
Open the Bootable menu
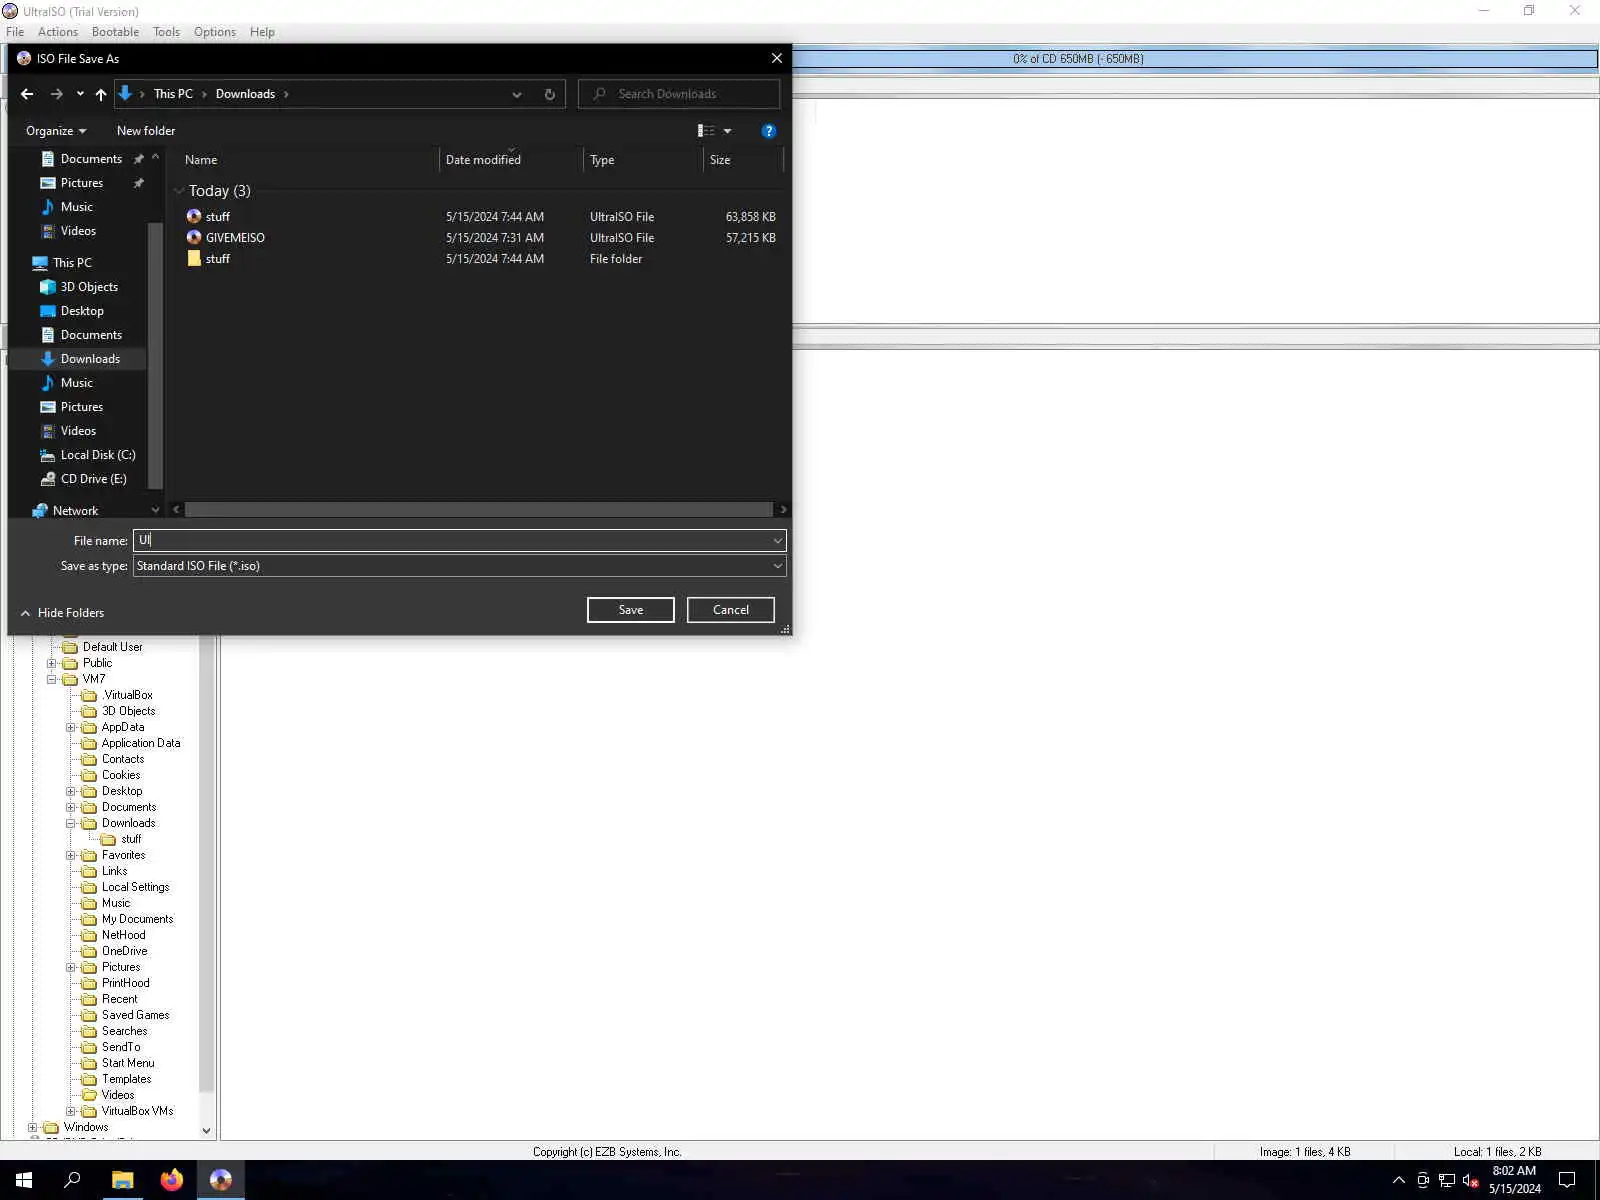[115, 32]
